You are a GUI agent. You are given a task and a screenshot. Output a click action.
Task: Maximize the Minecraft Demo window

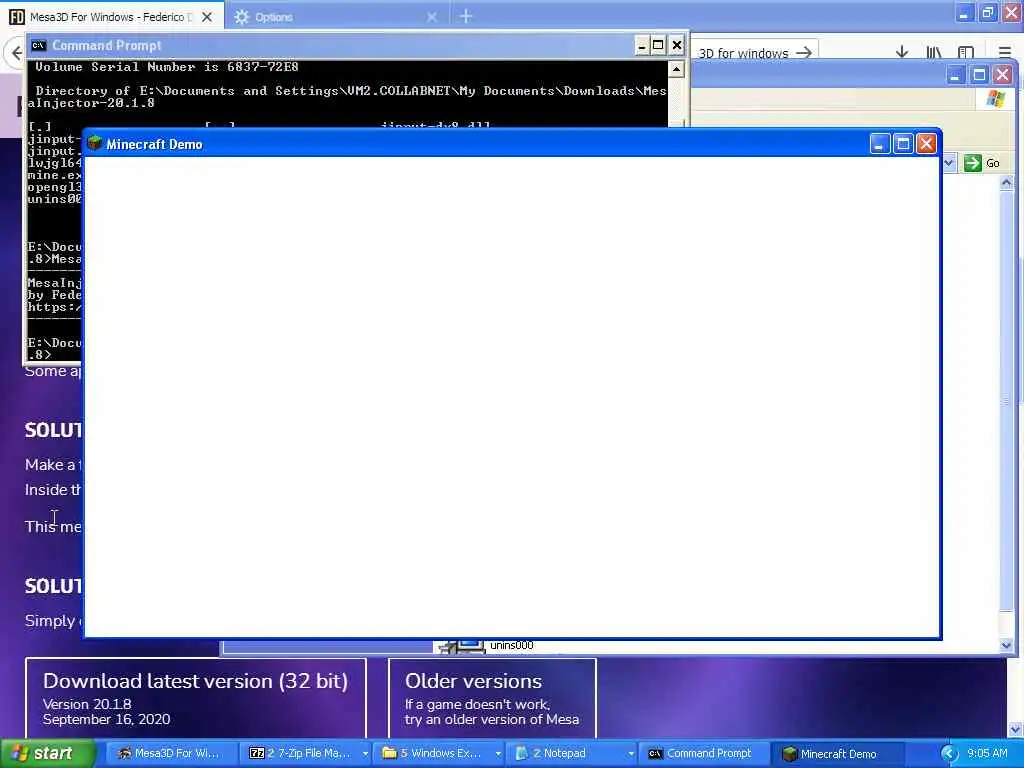point(903,144)
